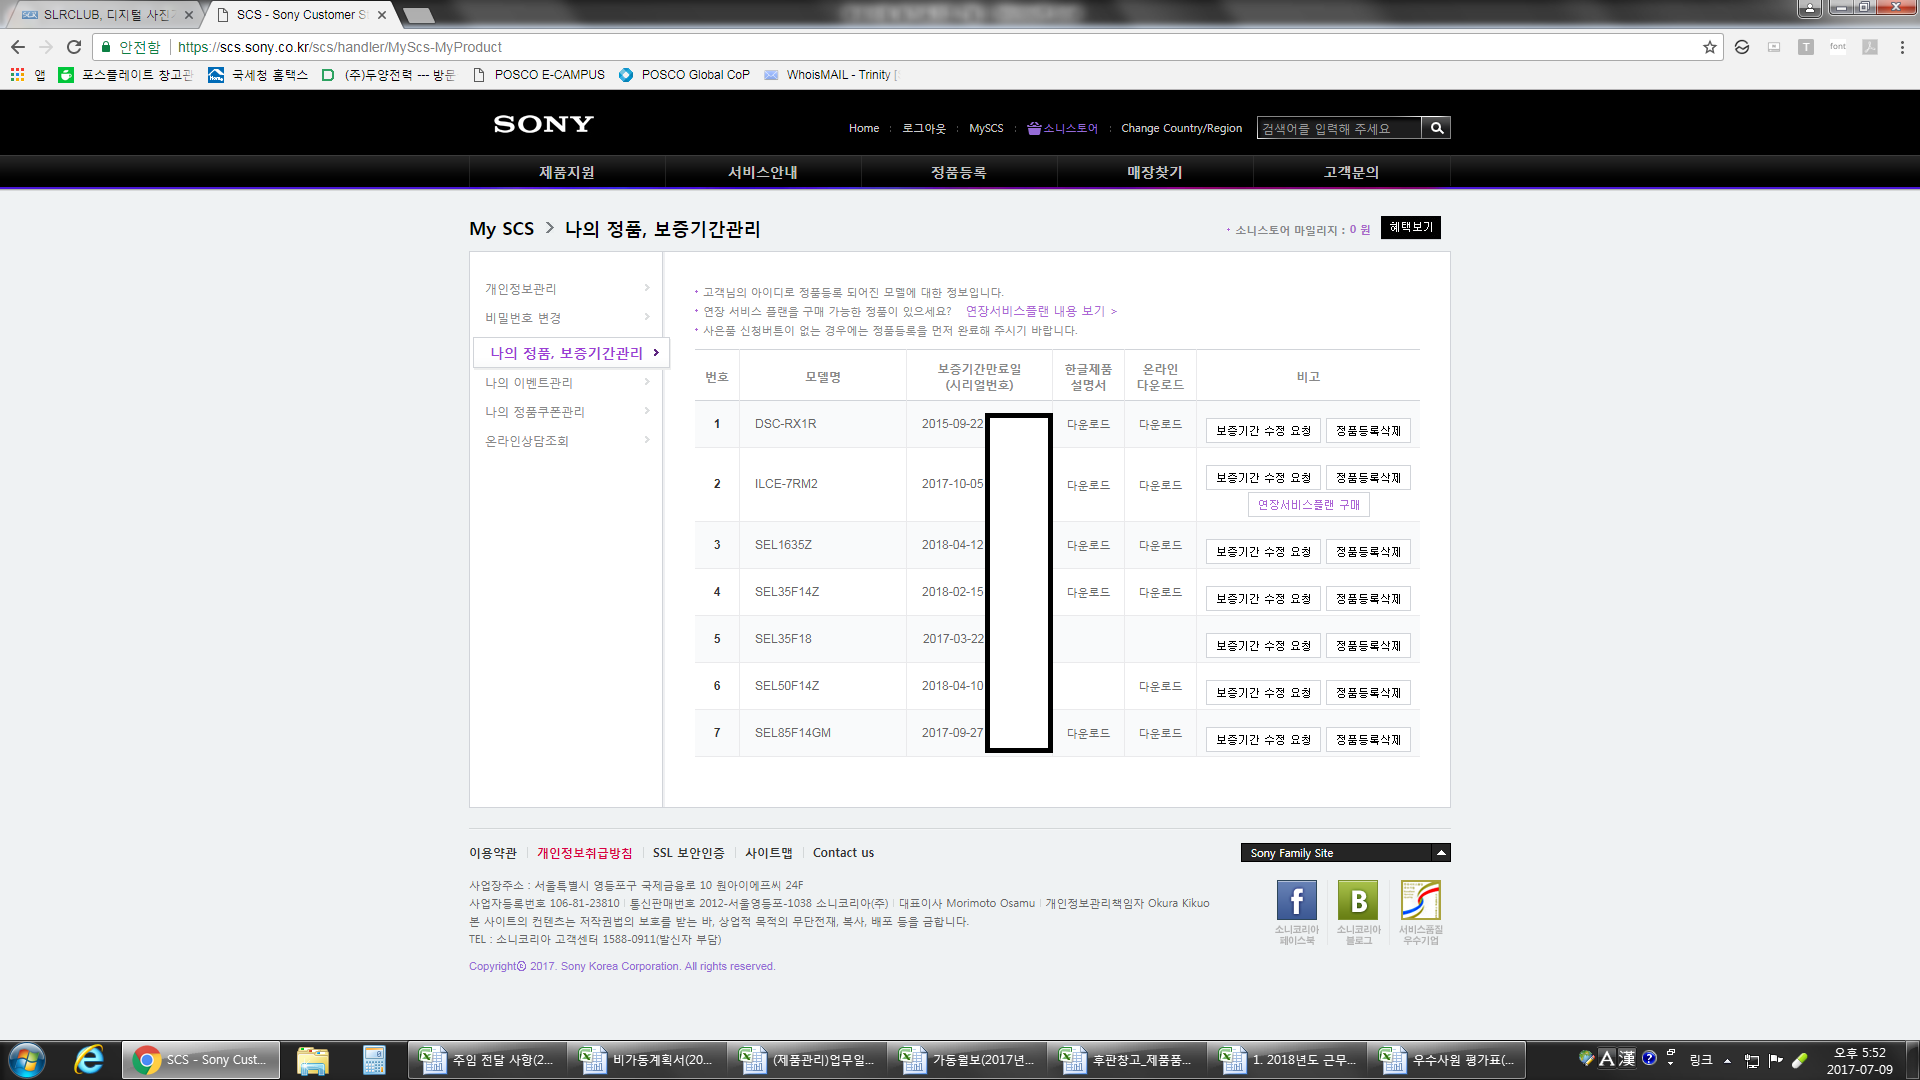
Task: Click 혜택보기 button
Action: [x=1410, y=228]
